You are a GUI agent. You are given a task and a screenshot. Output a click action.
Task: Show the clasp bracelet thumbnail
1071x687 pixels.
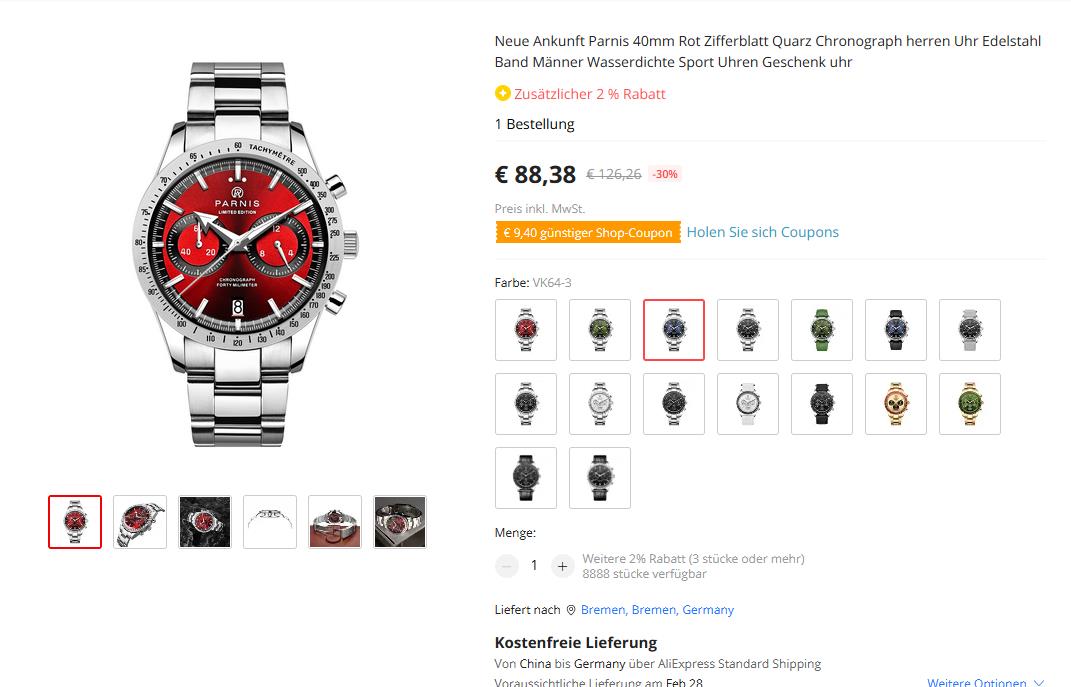(x=270, y=522)
